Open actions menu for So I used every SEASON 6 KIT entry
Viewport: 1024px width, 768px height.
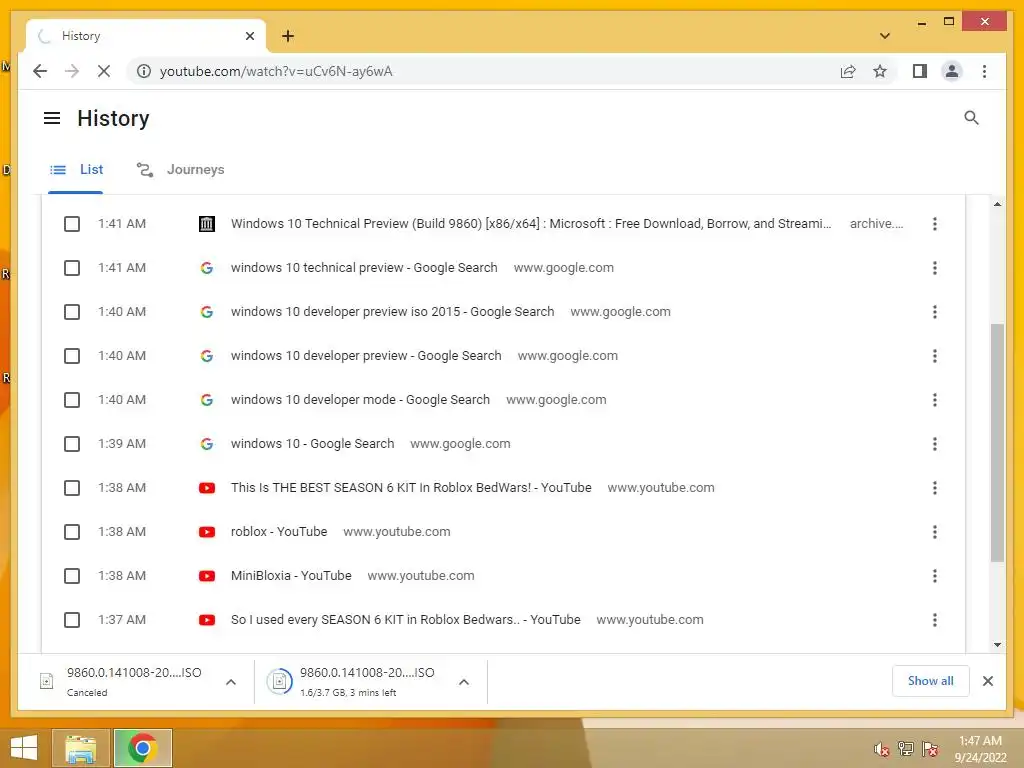935,620
